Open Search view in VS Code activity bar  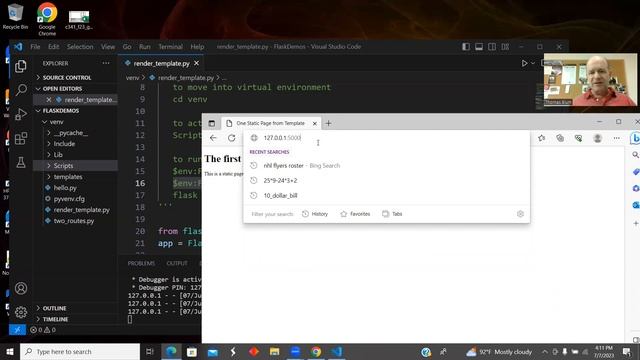pyautogui.click(x=21, y=90)
